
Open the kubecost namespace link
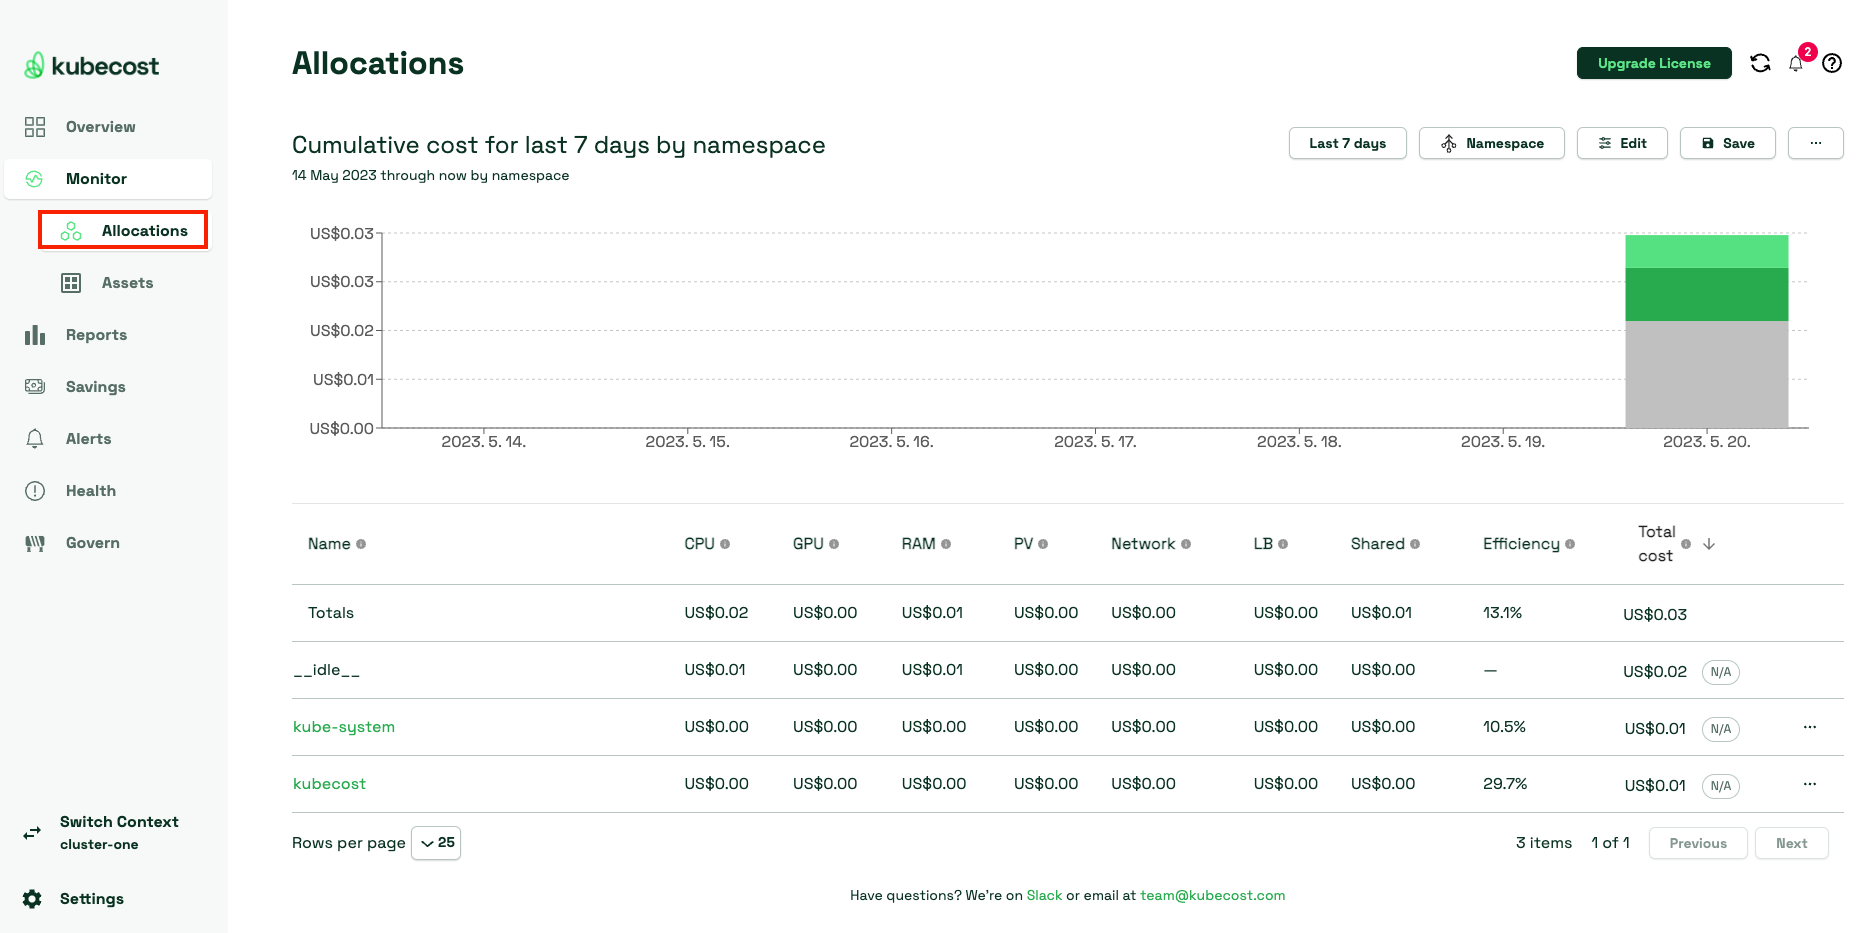point(329,784)
